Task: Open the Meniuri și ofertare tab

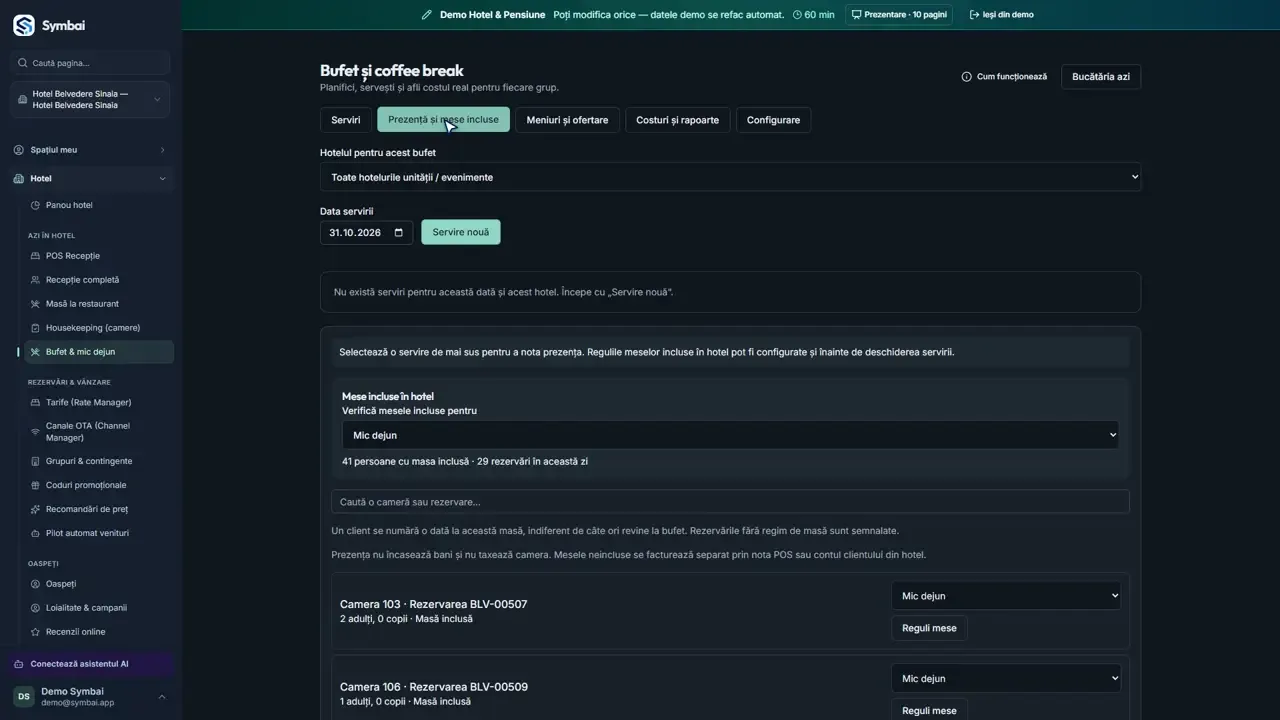Action: pyautogui.click(x=568, y=120)
